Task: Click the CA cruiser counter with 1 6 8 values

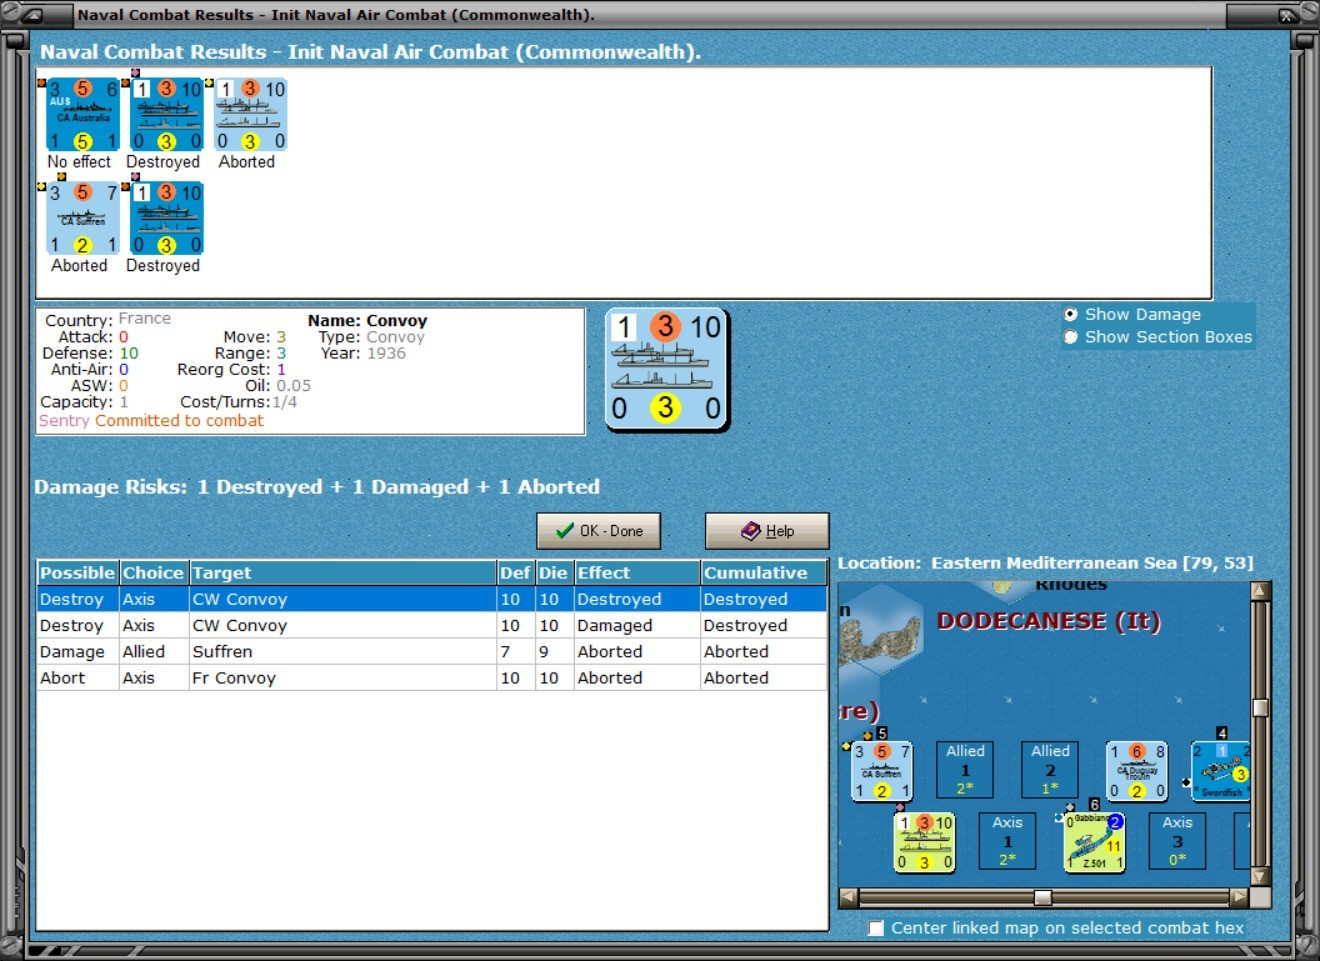Action: tap(1138, 771)
